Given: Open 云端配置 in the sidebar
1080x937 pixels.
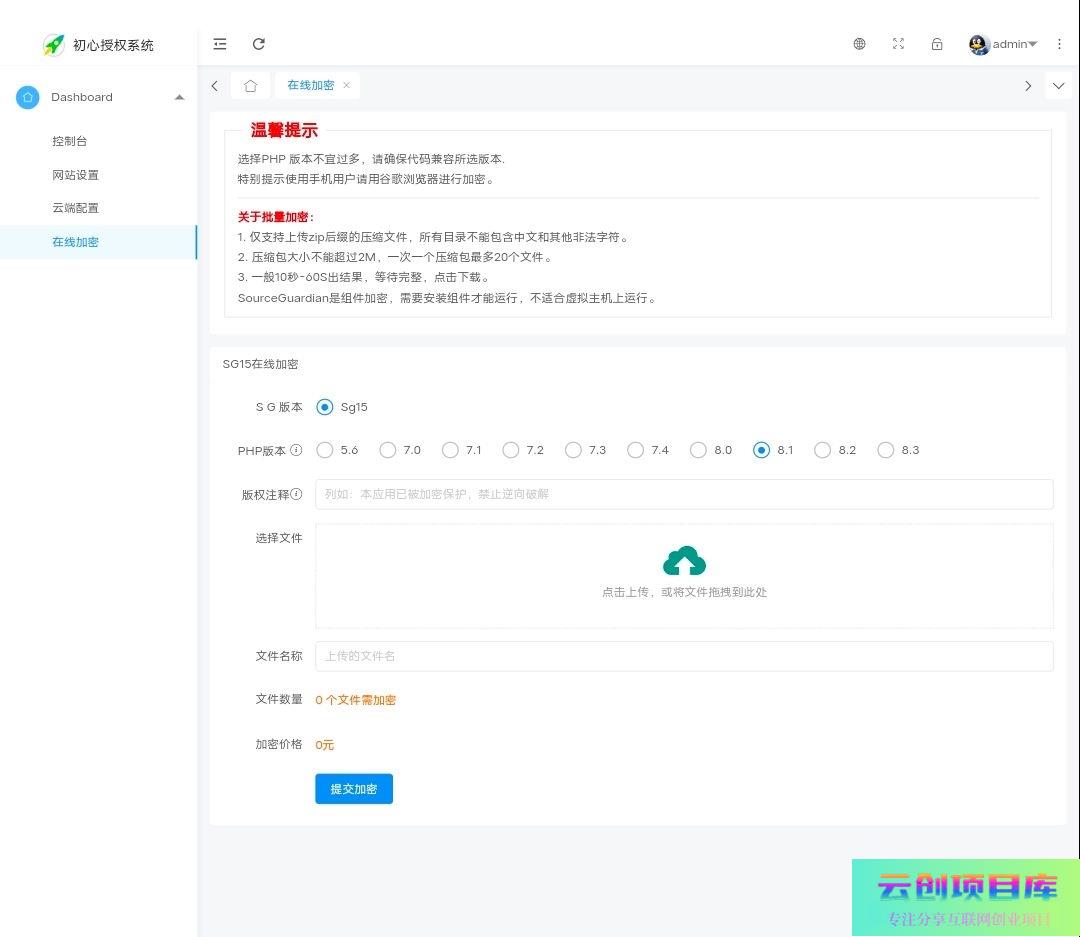Looking at the screenshot, I should point(76,208).
